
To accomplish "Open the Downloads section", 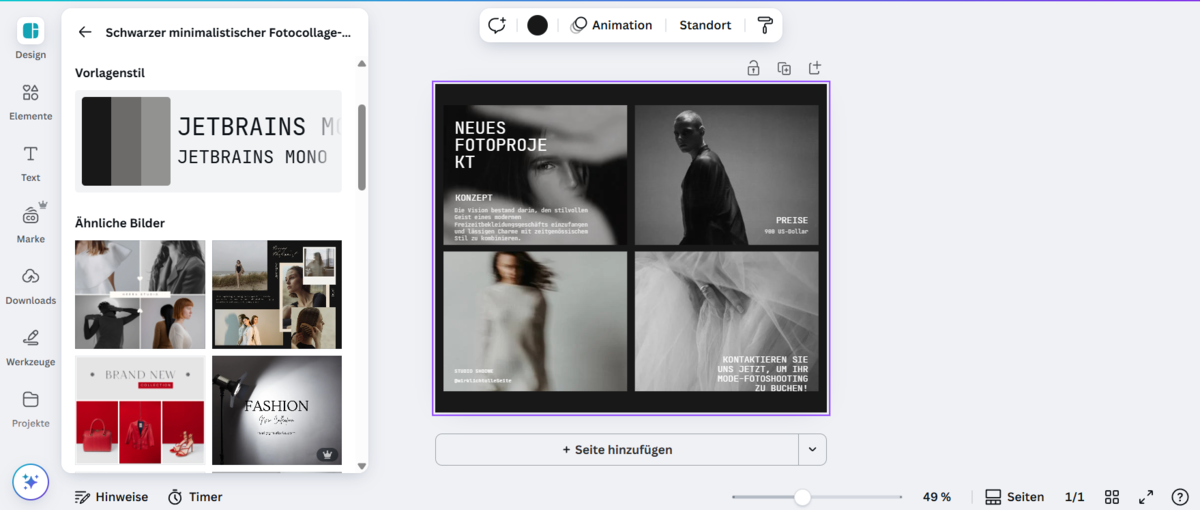I will (x=30, y=277).
